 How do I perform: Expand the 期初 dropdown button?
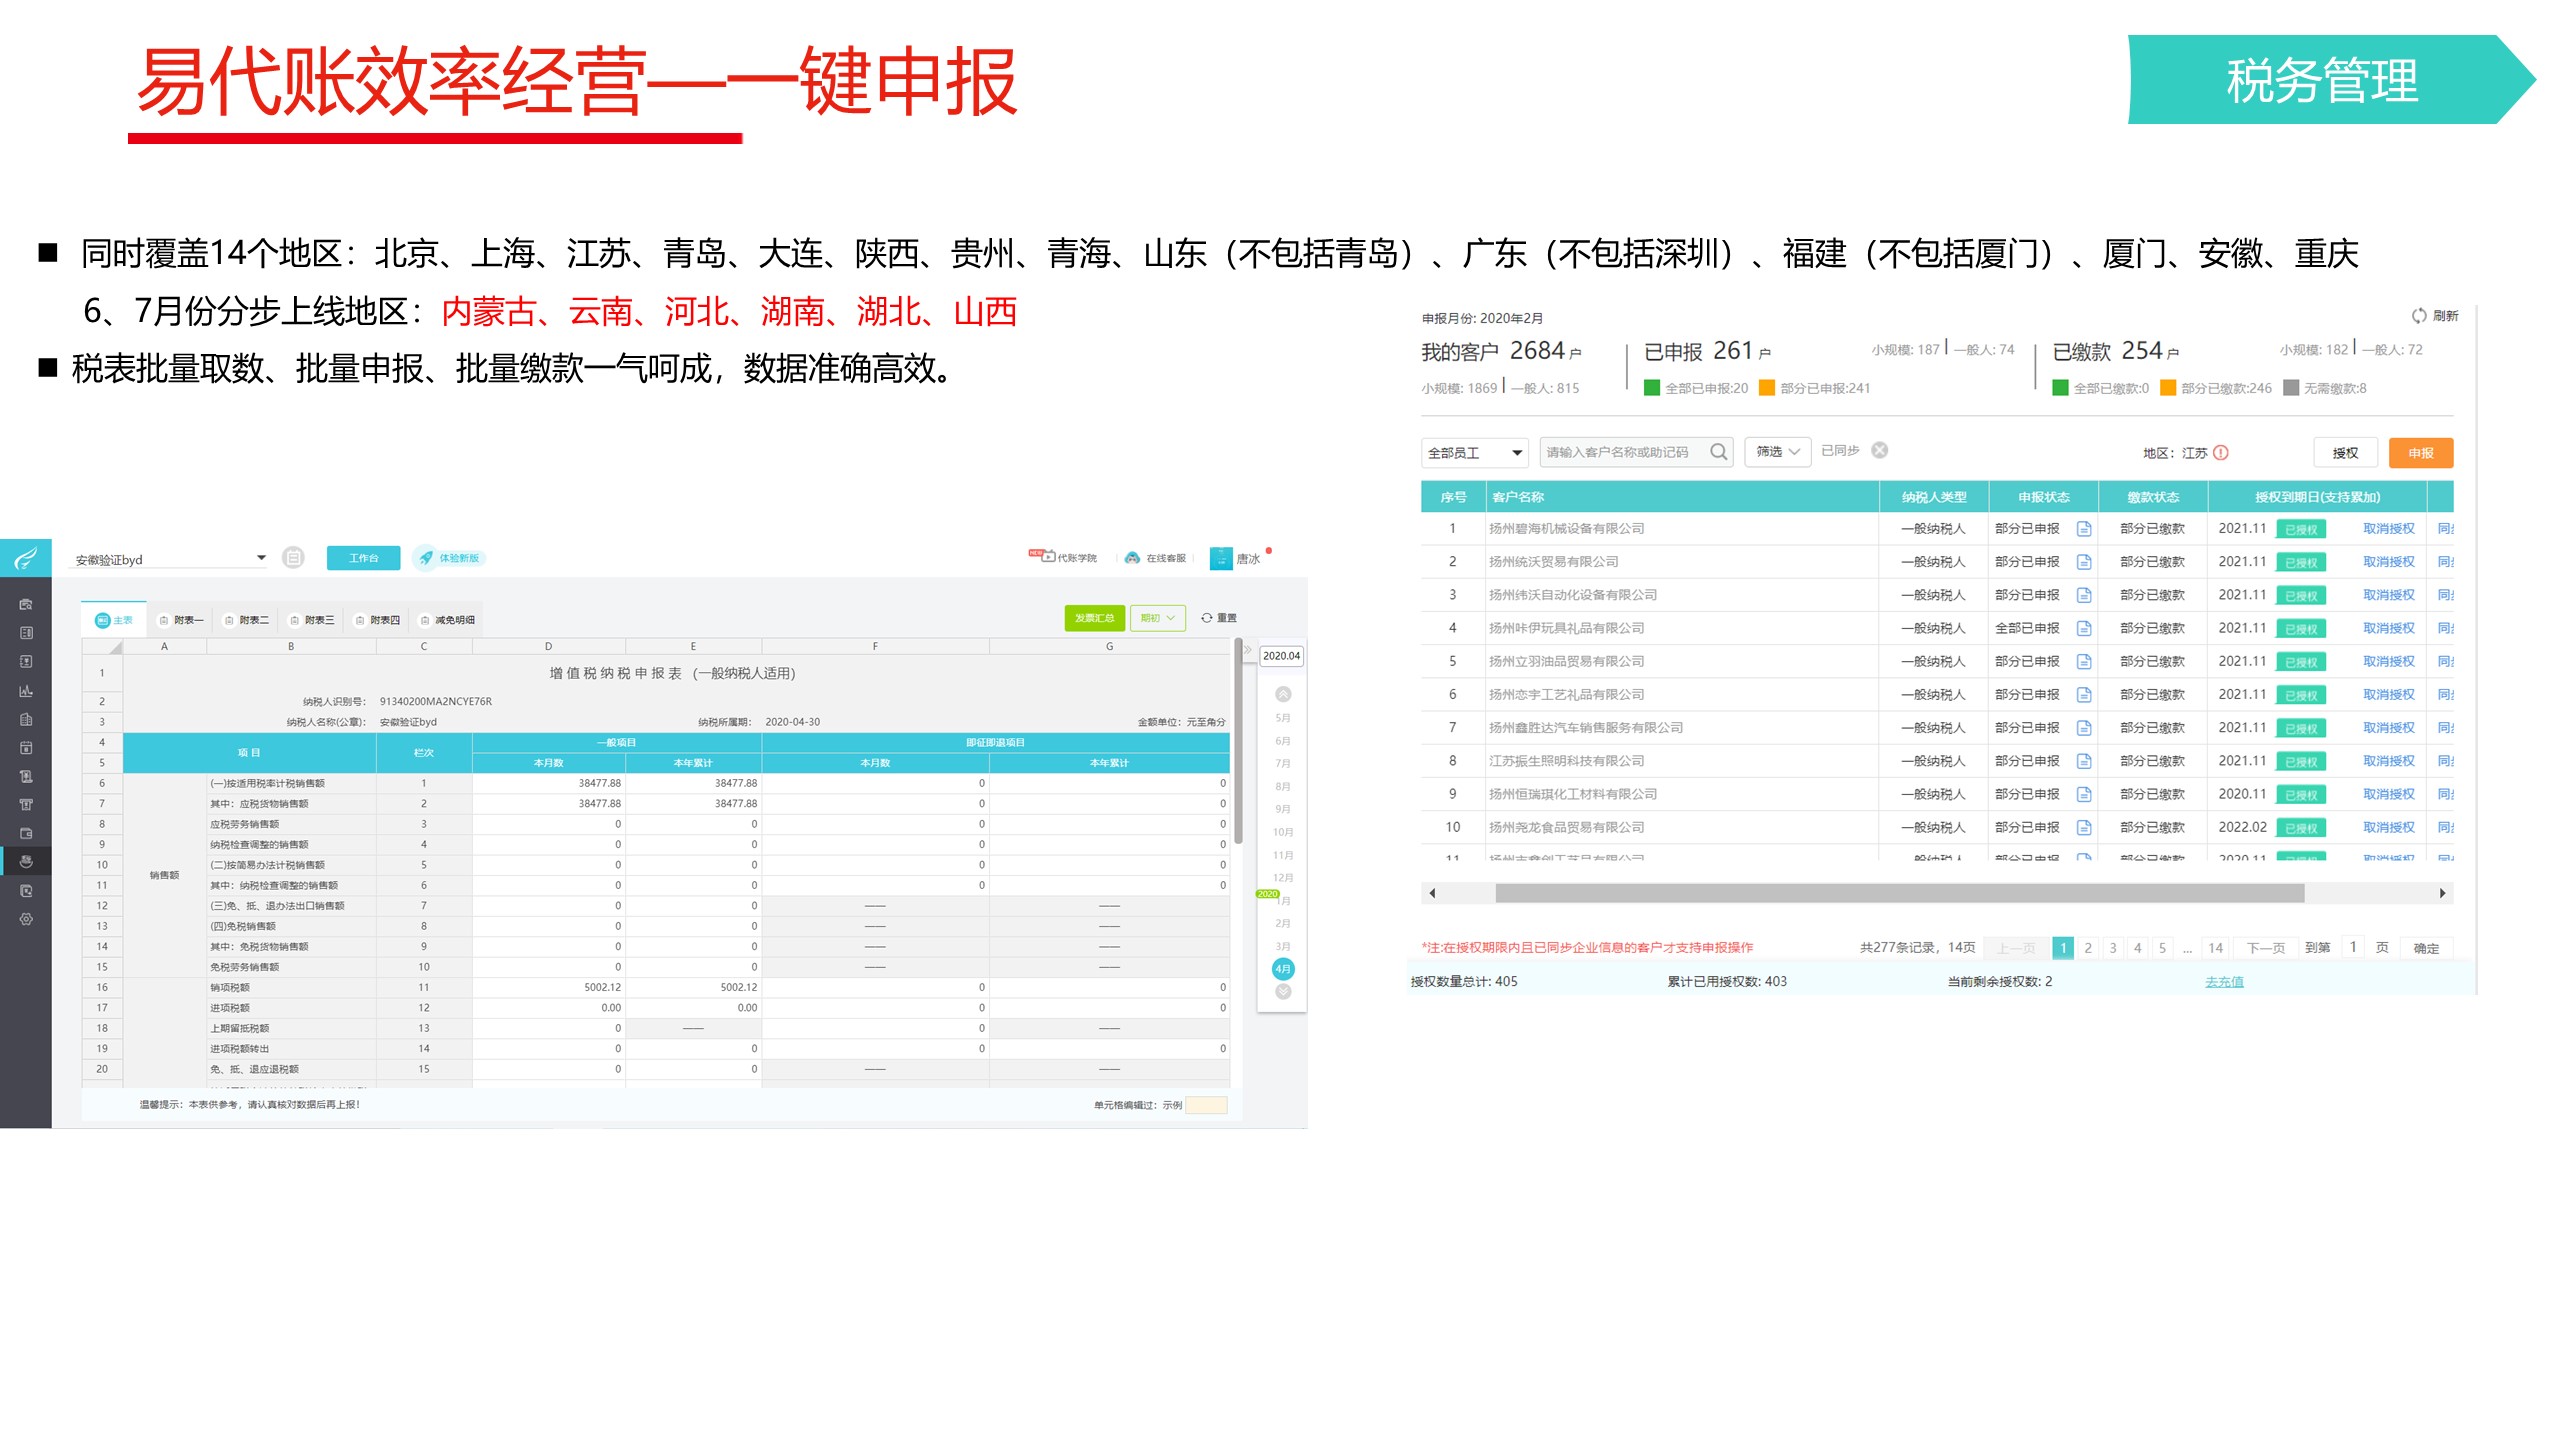(x=1158, y=618)
